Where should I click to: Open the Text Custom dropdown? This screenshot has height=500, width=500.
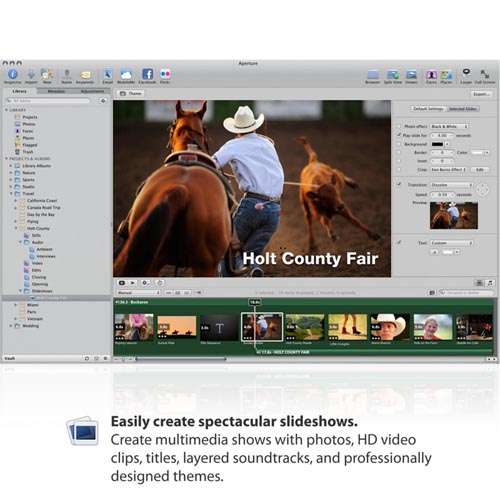(451, 243)
